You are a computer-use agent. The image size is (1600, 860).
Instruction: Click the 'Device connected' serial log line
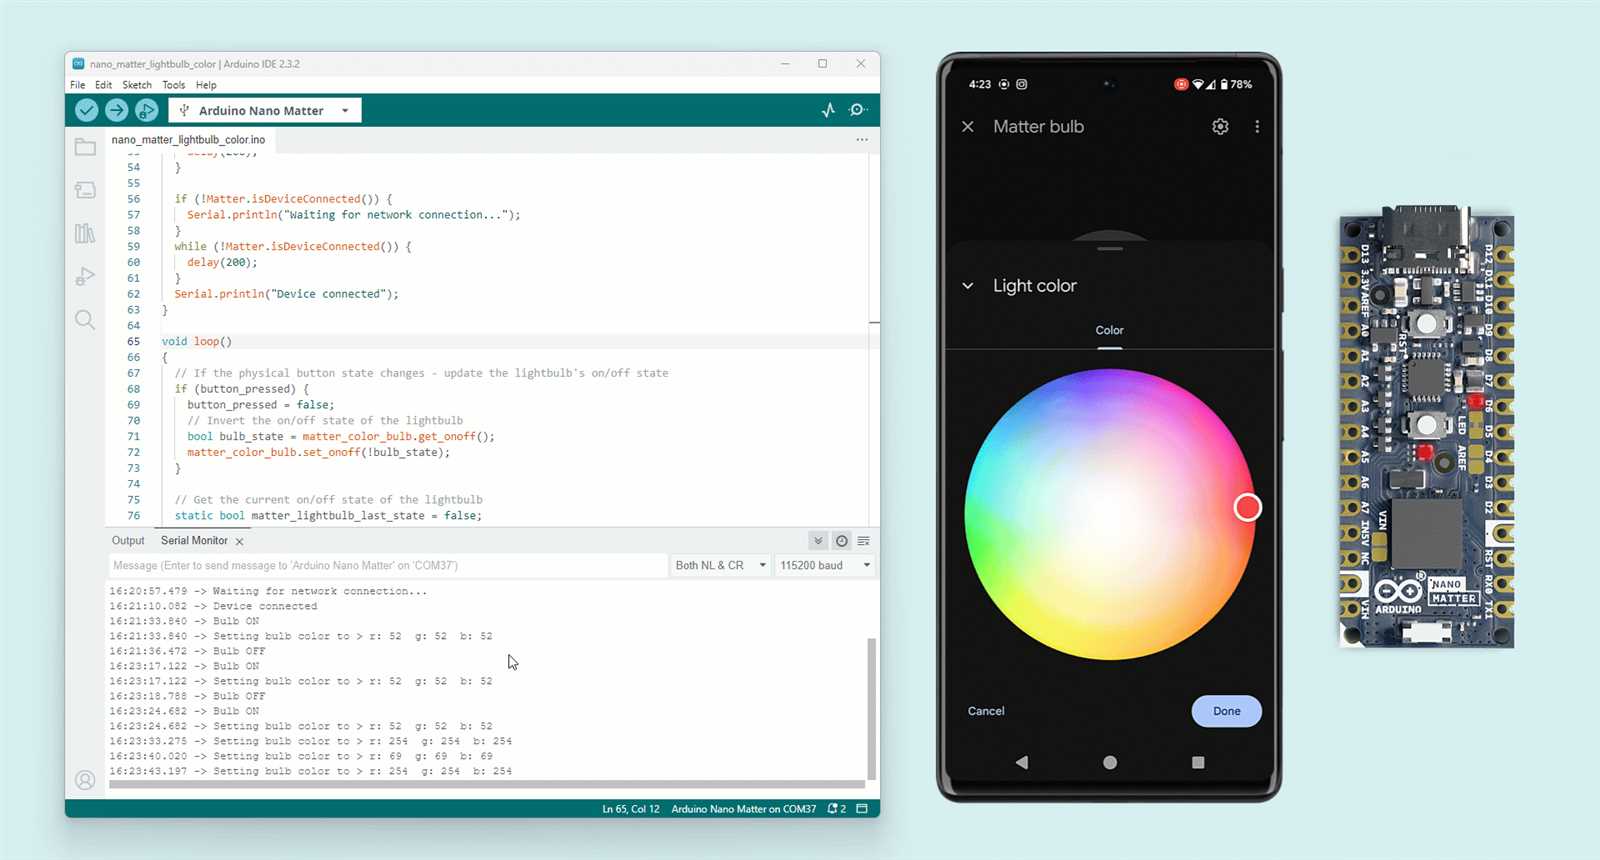(x=213, y=606)
